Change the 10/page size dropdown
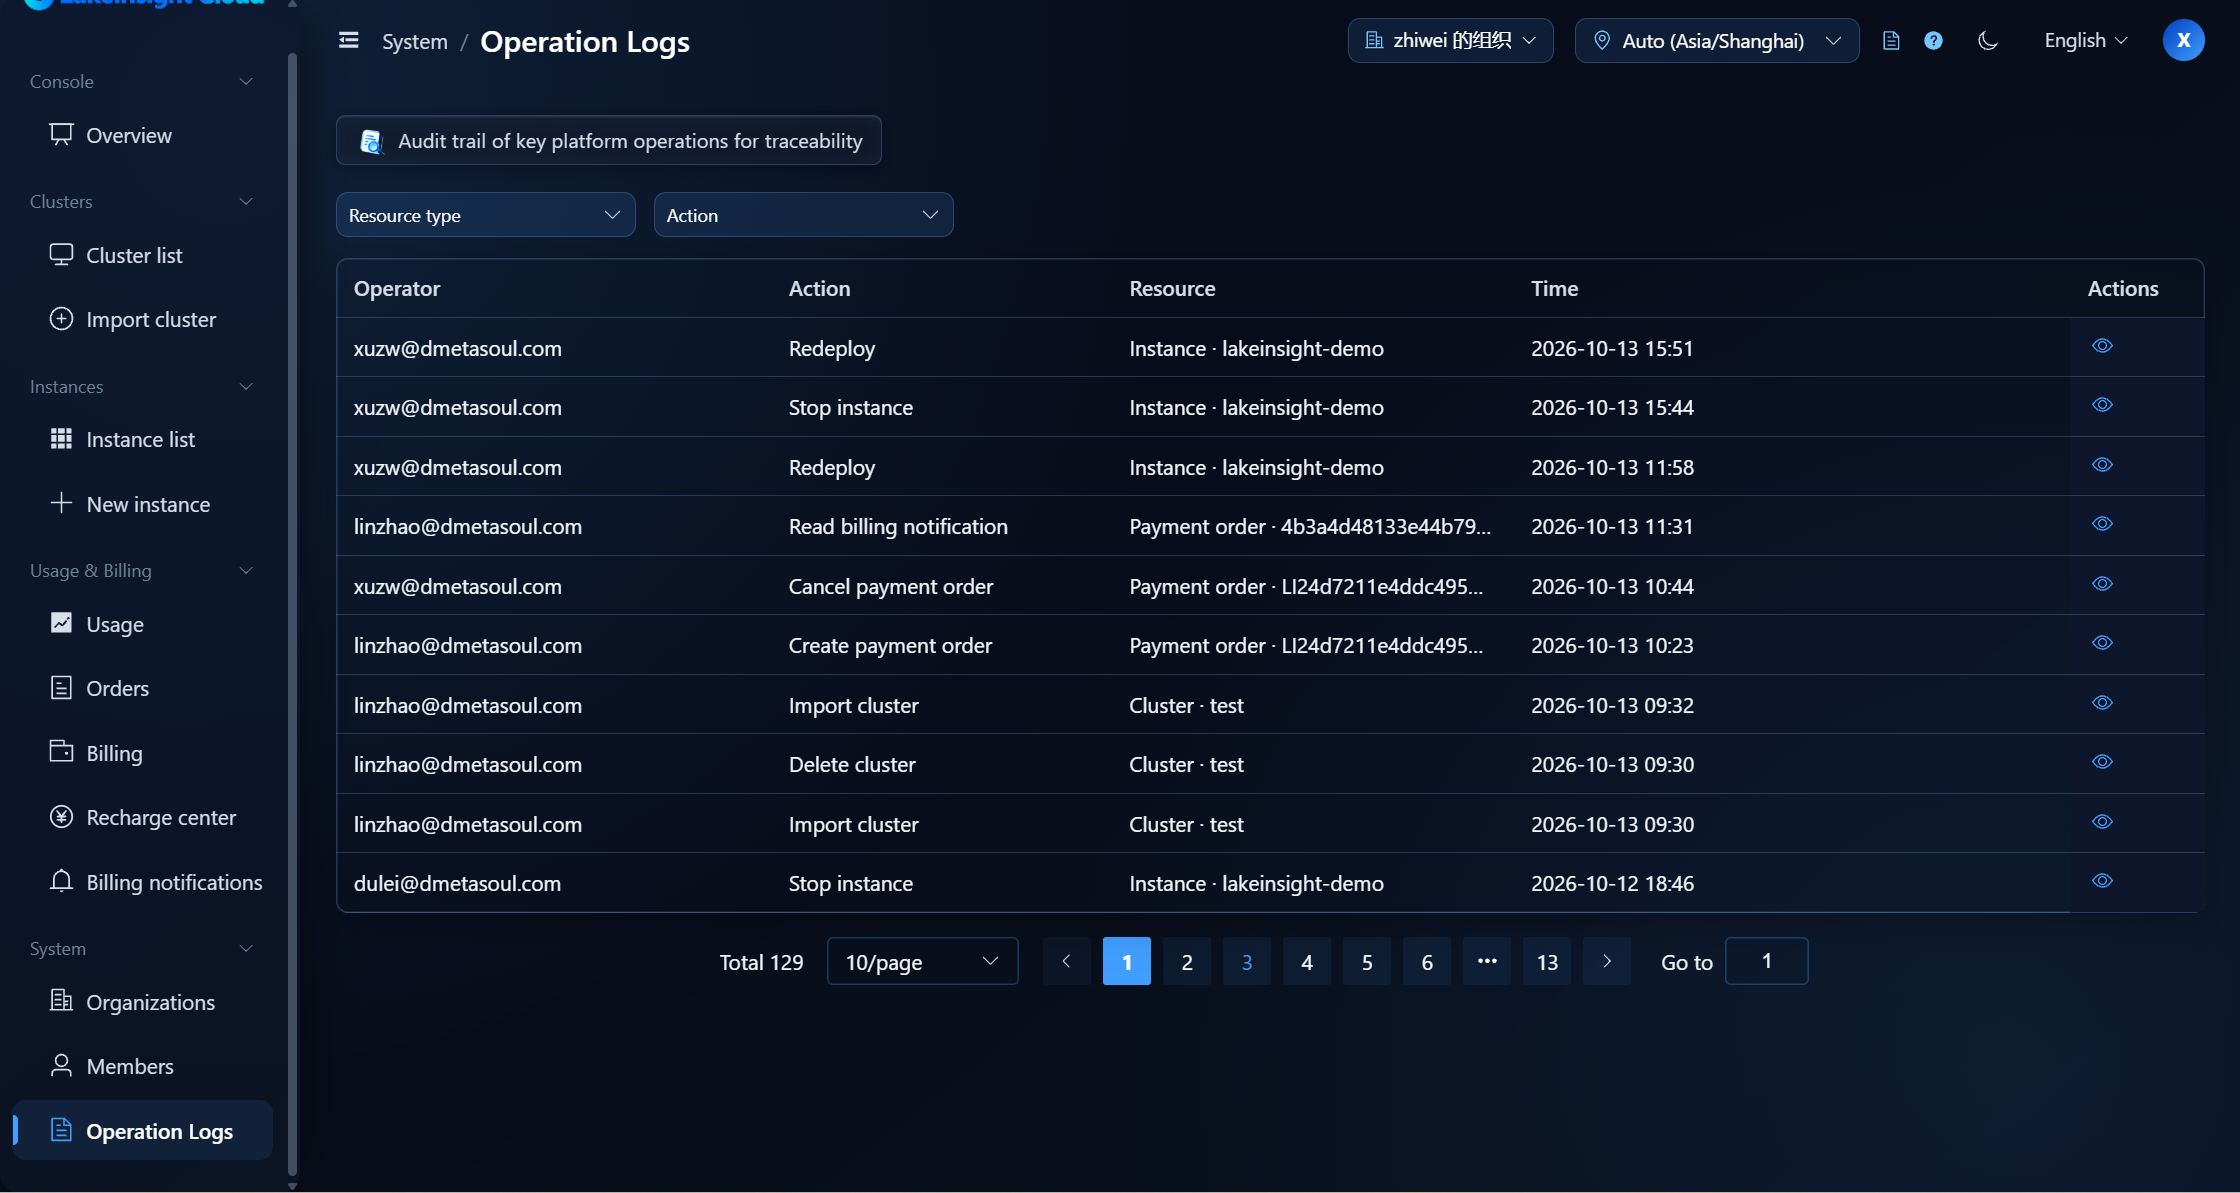This screenshot has height=1193, width=2240. 922,961
